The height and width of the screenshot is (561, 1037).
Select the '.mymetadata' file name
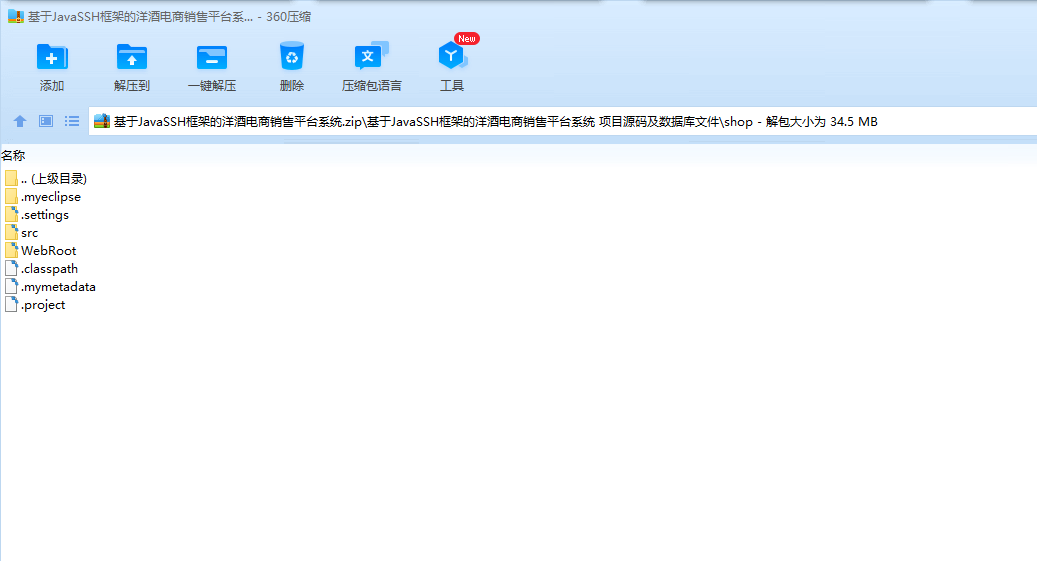click(58, 286)
